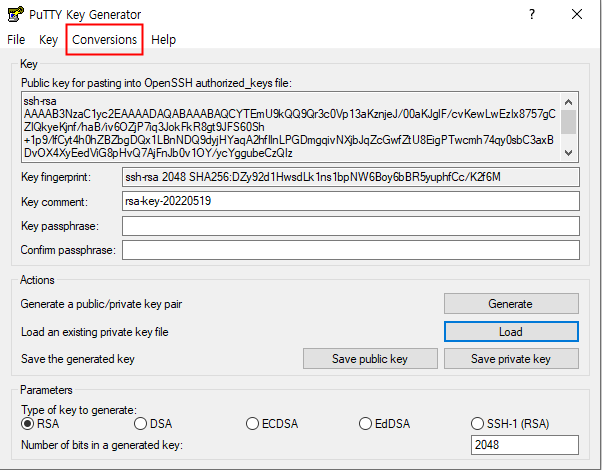Click 'Save the generated key' text
The height and width of the screenshot is (470, 602).
pos(78,359)
